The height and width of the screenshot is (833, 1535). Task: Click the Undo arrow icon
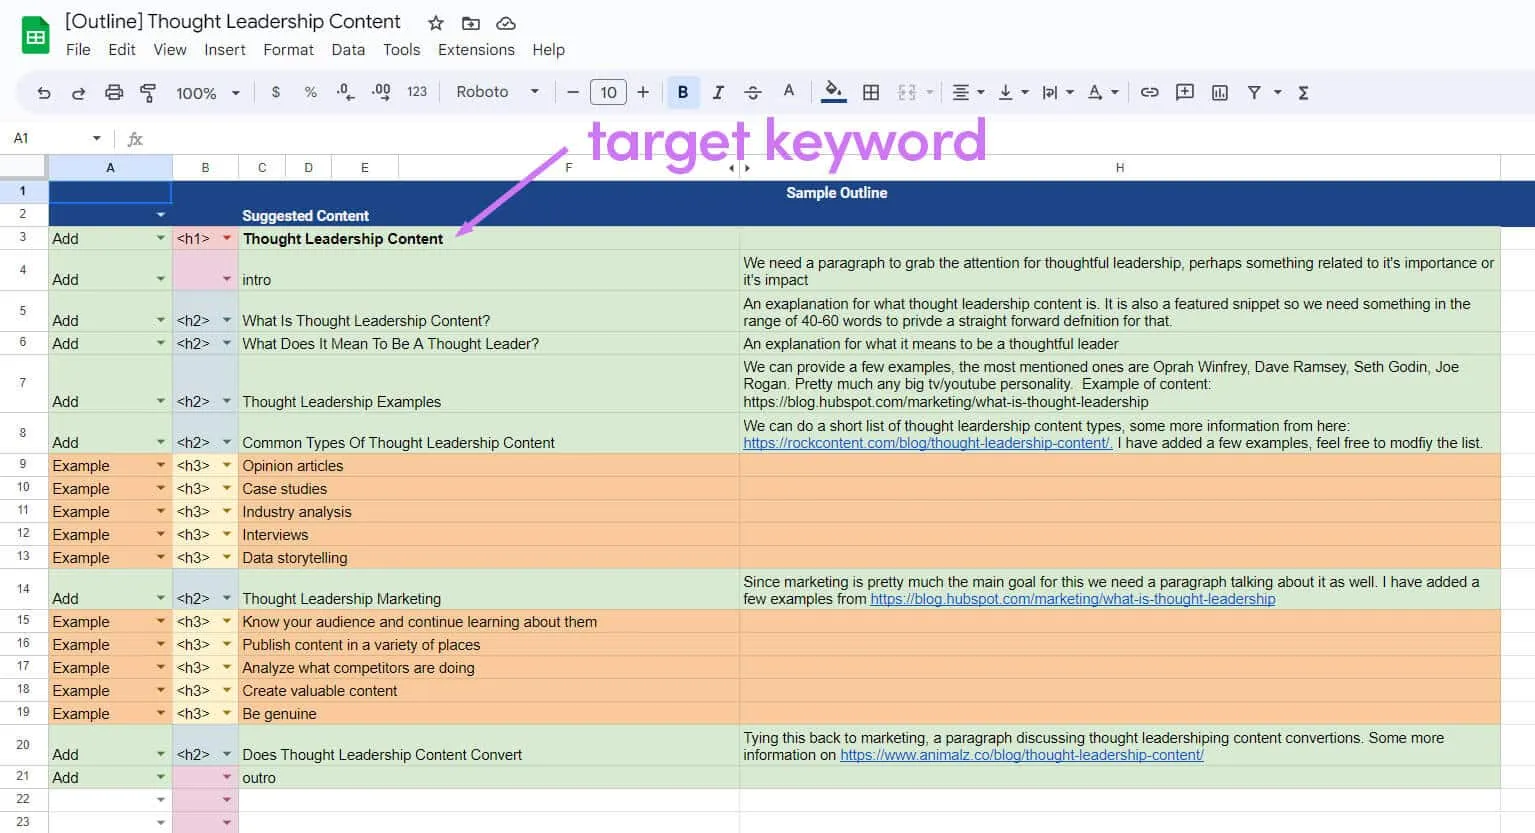[x=43, y=92]
